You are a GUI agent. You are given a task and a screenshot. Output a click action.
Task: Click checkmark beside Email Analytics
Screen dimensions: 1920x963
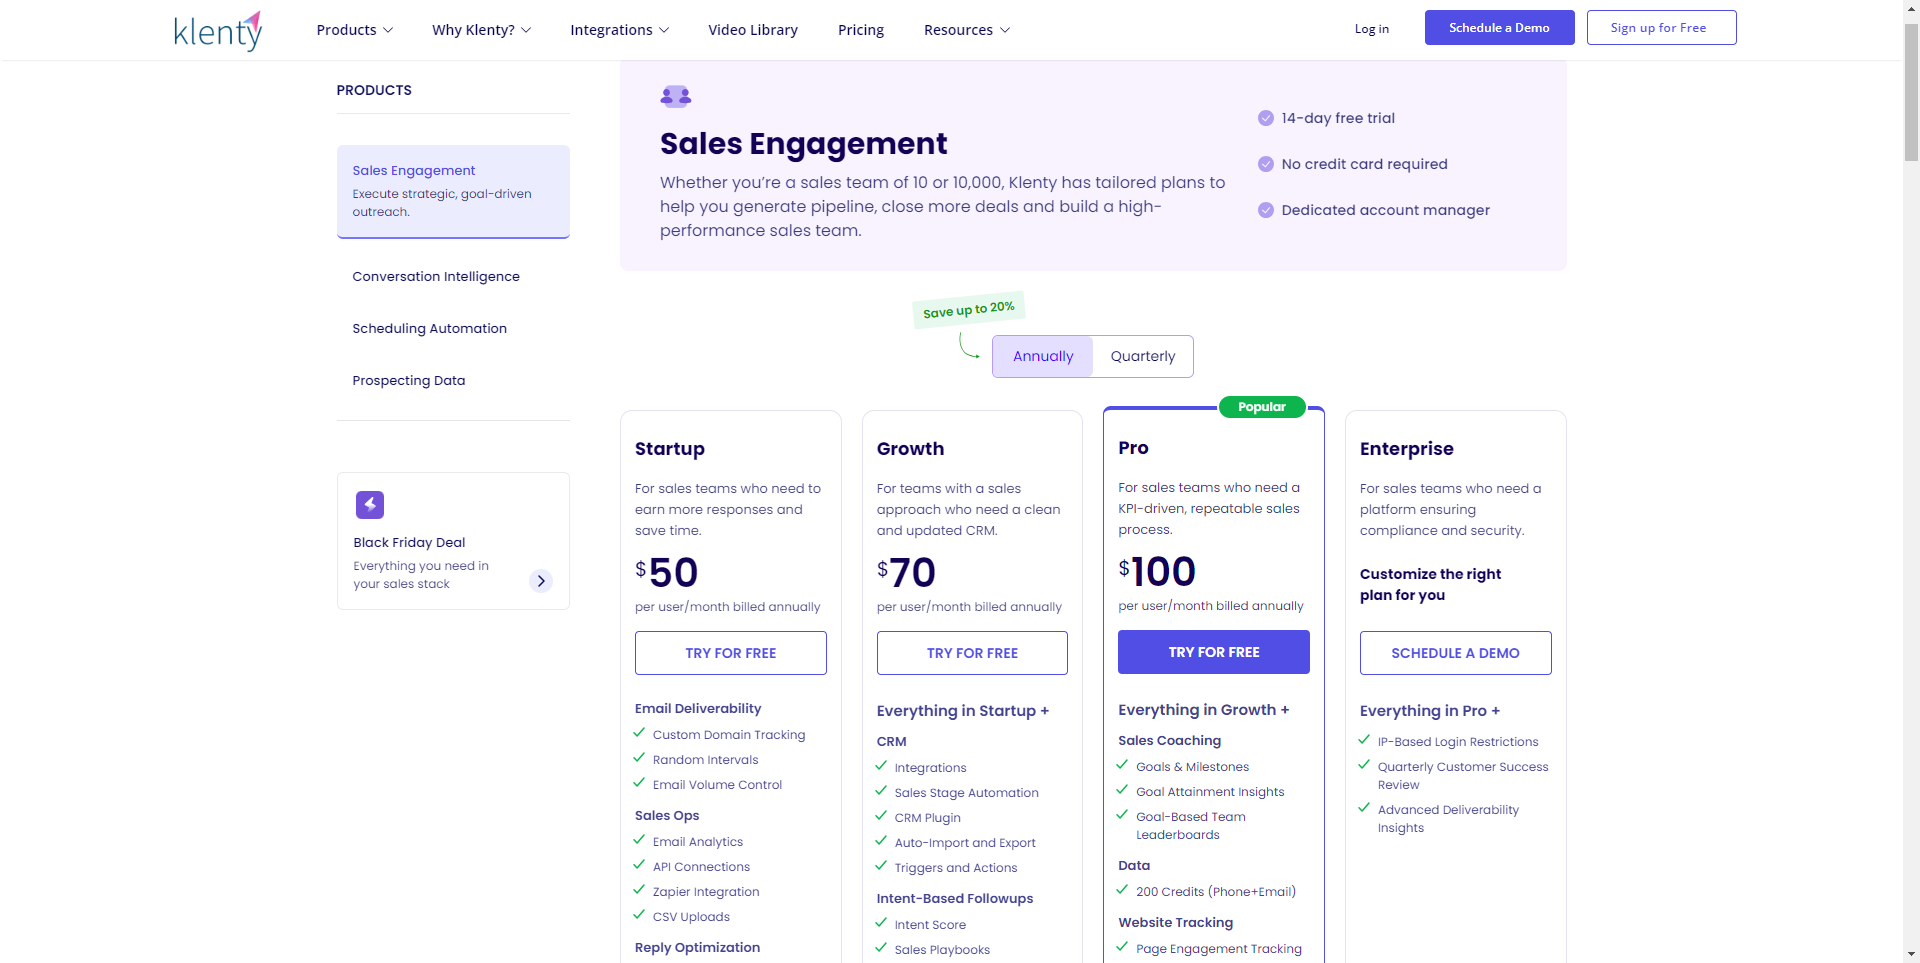click(x=639, y=840)
